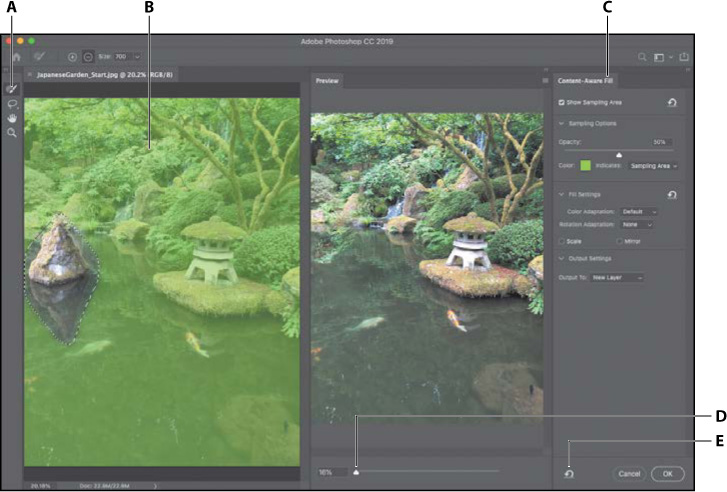The image size is (727, 492).
Task: Click the Cancel button
Action: 628,474
